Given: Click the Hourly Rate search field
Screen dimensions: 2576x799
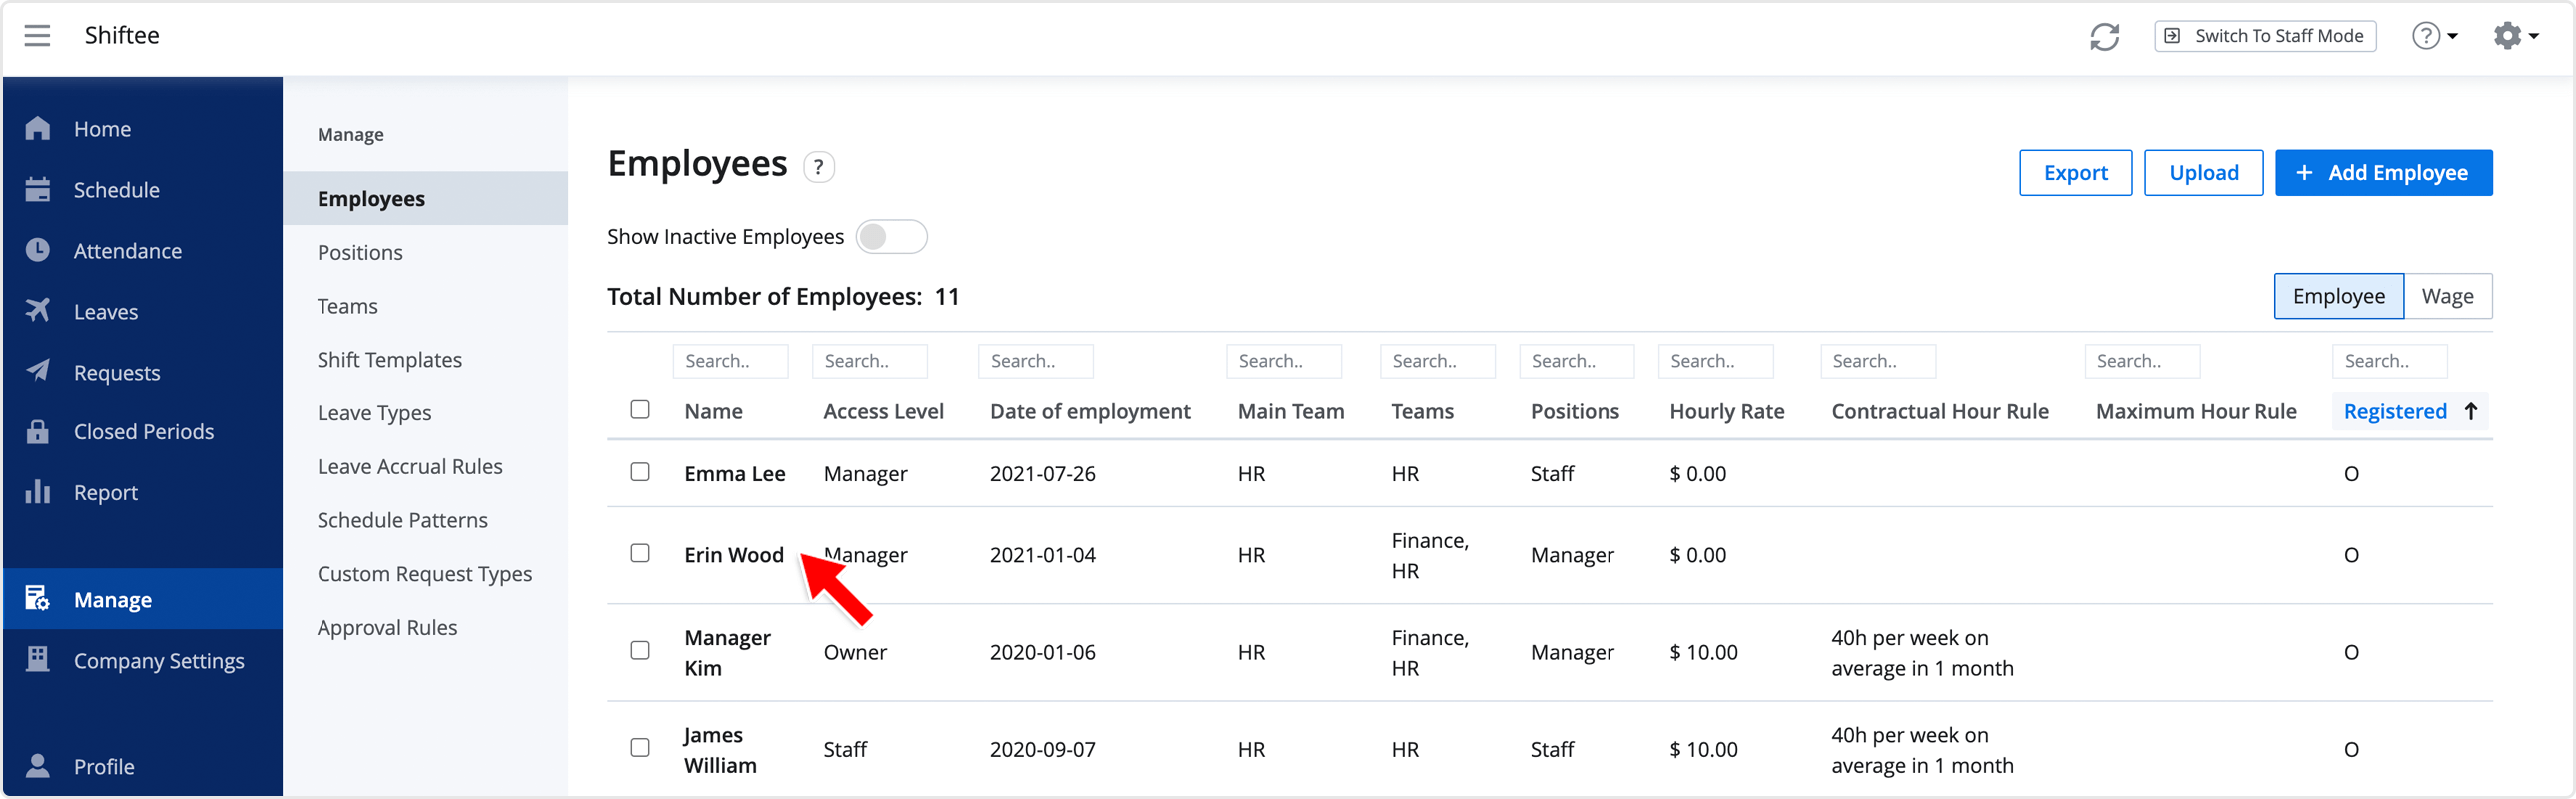Looking at the screenshot, I should click(1716, 361).
